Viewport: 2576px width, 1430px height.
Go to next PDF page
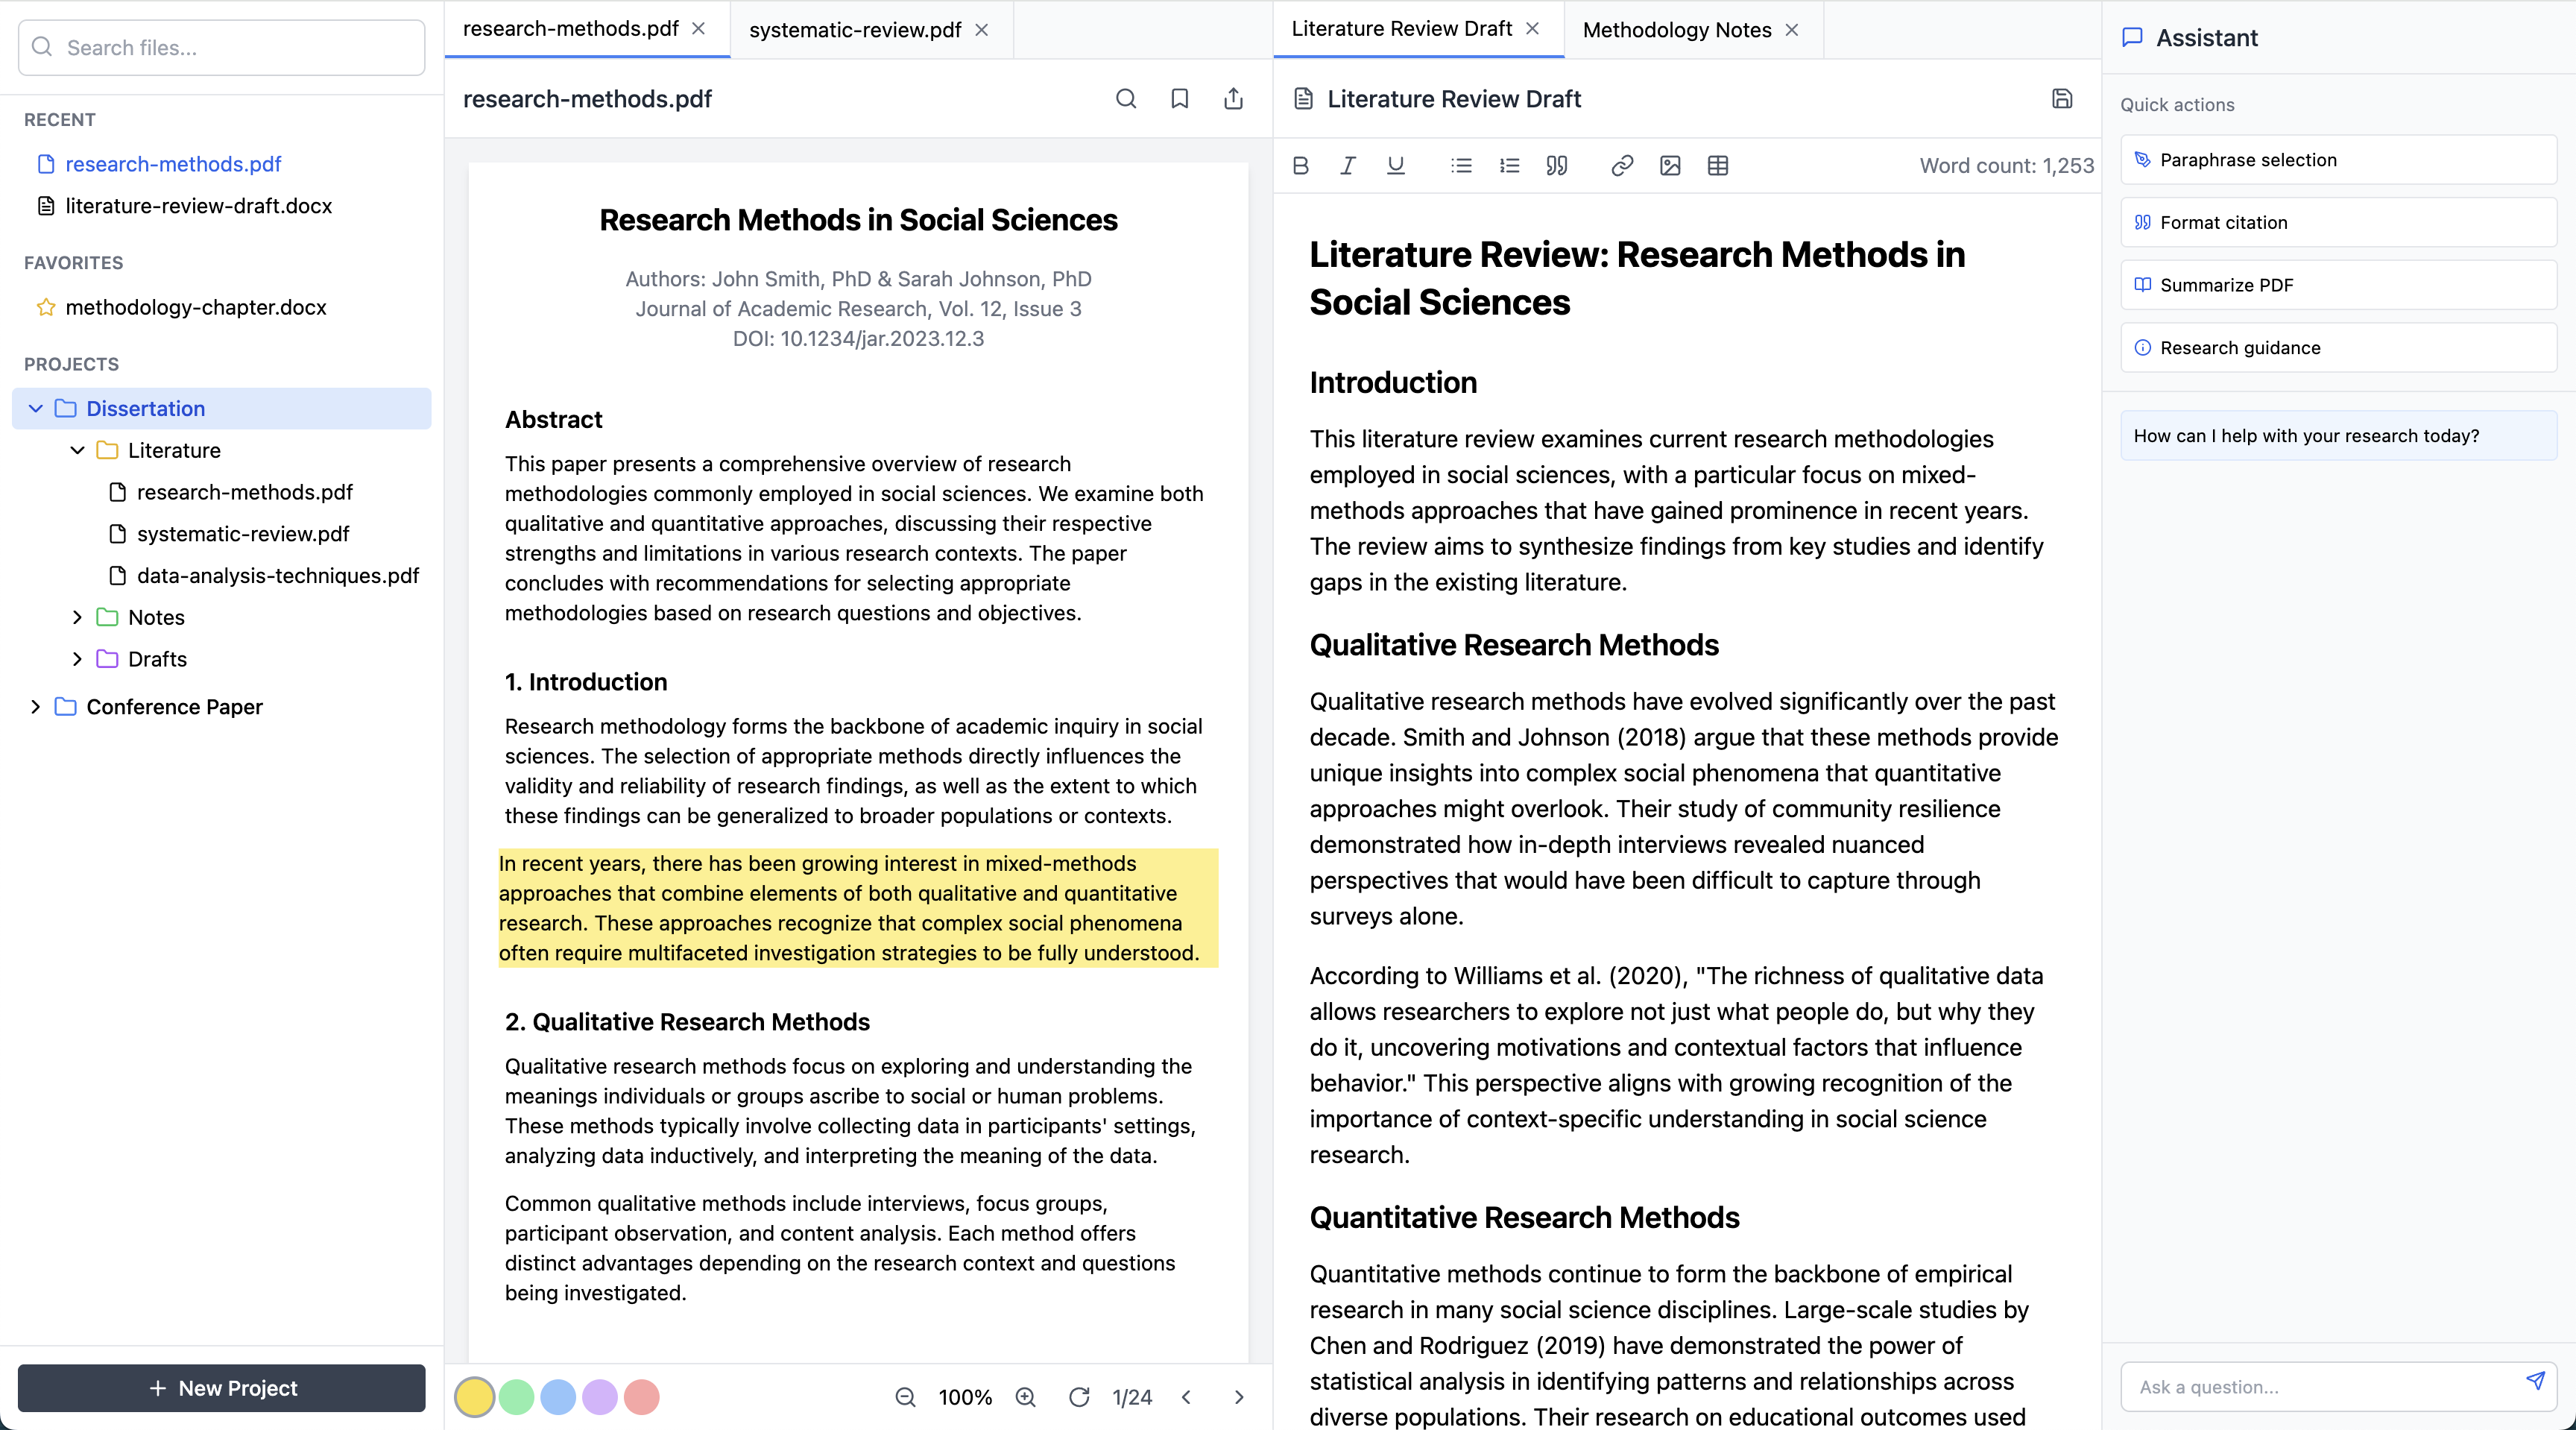(1239, 1397)
